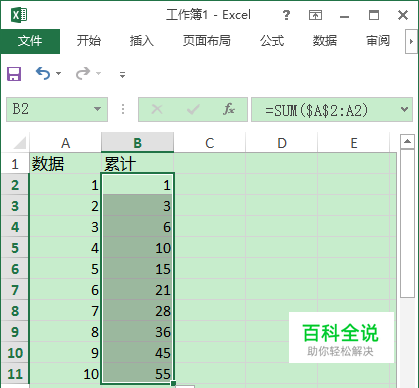Select row 8 header
The width and height of the screenshot is (419, 388).
click(15, 311)
